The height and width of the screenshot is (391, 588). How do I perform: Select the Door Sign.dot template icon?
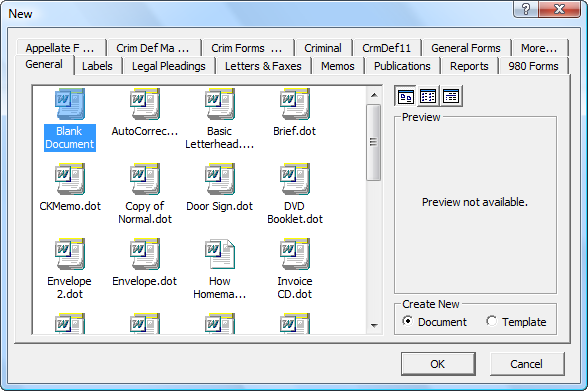coord(220,179)
